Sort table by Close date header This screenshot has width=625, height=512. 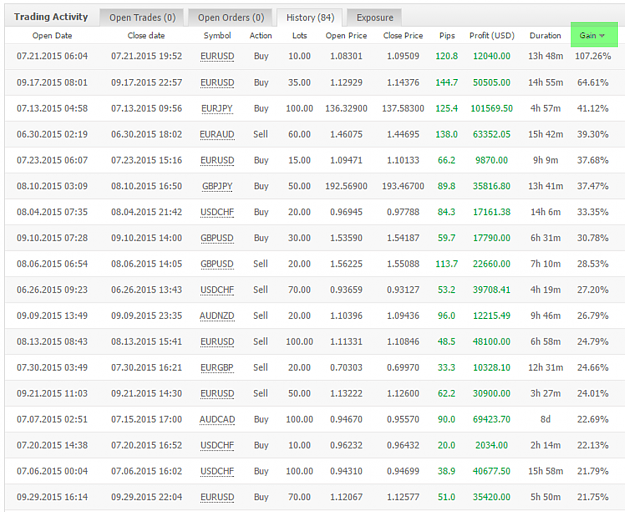click(x=146, y=35)
